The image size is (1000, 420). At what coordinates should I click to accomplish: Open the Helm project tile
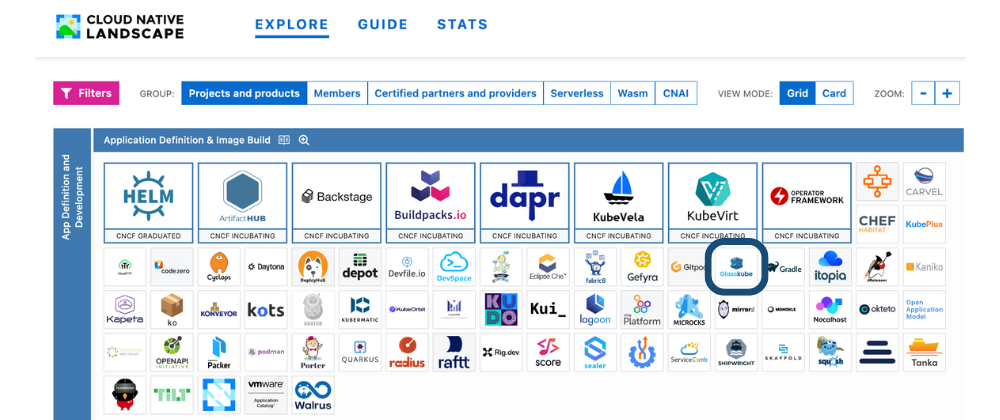point(148,202)
